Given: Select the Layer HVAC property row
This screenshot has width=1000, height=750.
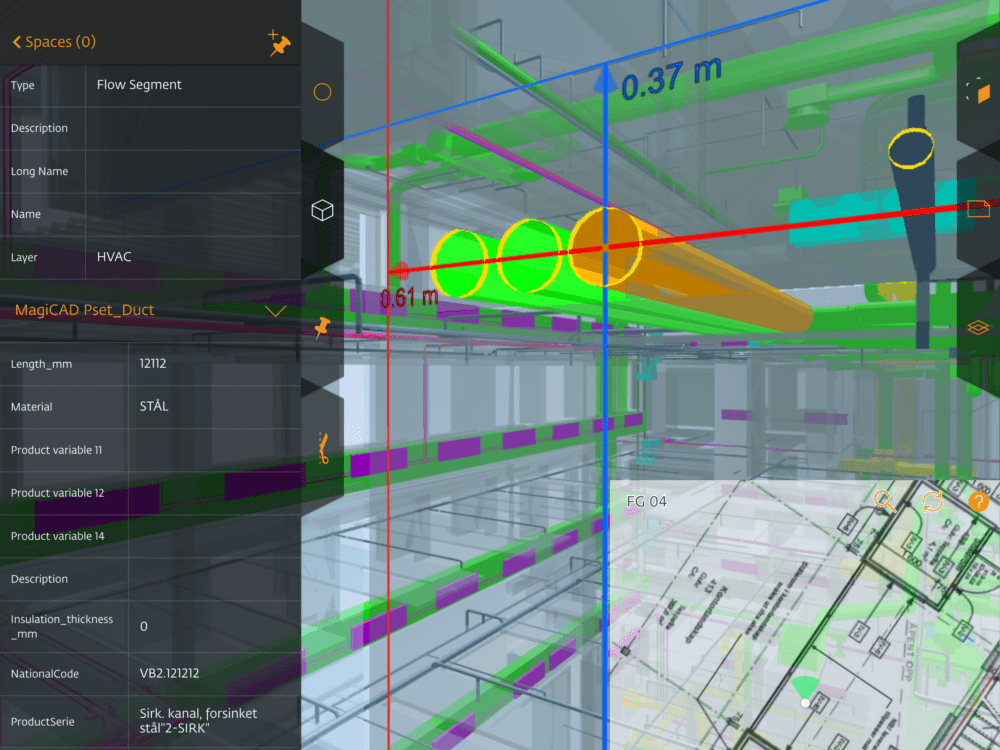Looking at the screenshot, I should (151, 257).
